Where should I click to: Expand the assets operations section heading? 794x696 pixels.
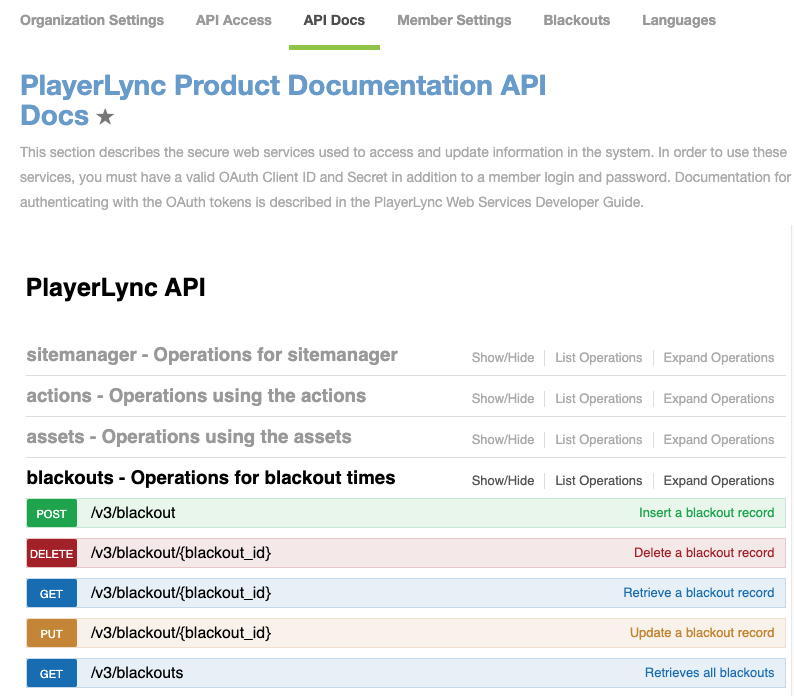[189, 437]
